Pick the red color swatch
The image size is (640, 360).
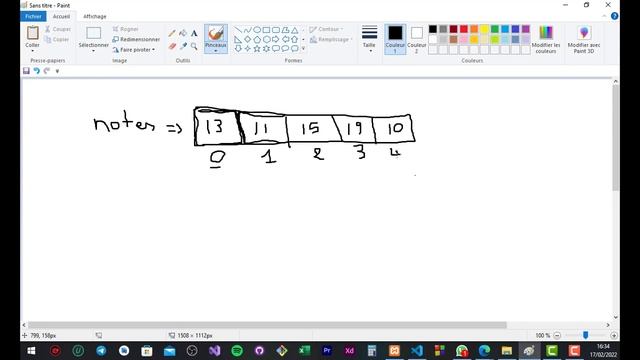coord(464,29)
